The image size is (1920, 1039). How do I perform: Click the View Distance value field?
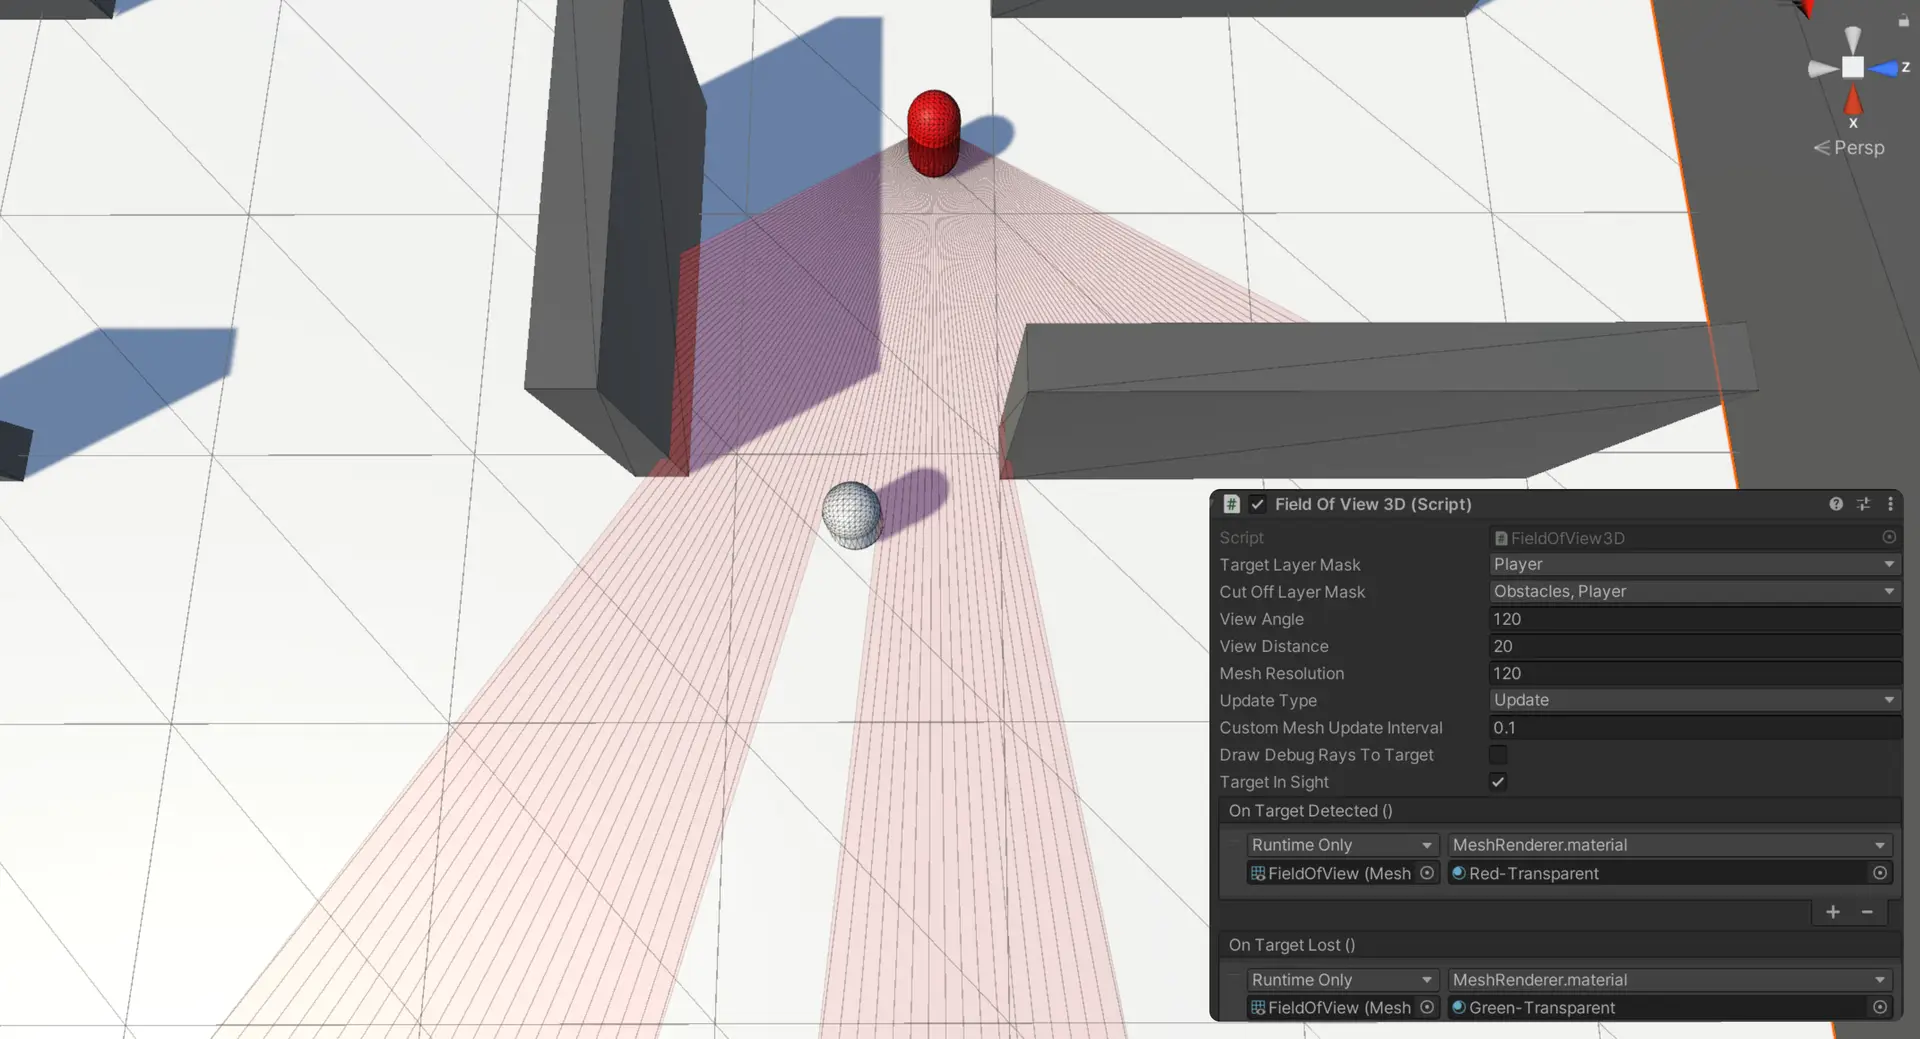pyautogui.click(x=1695, y=646)
